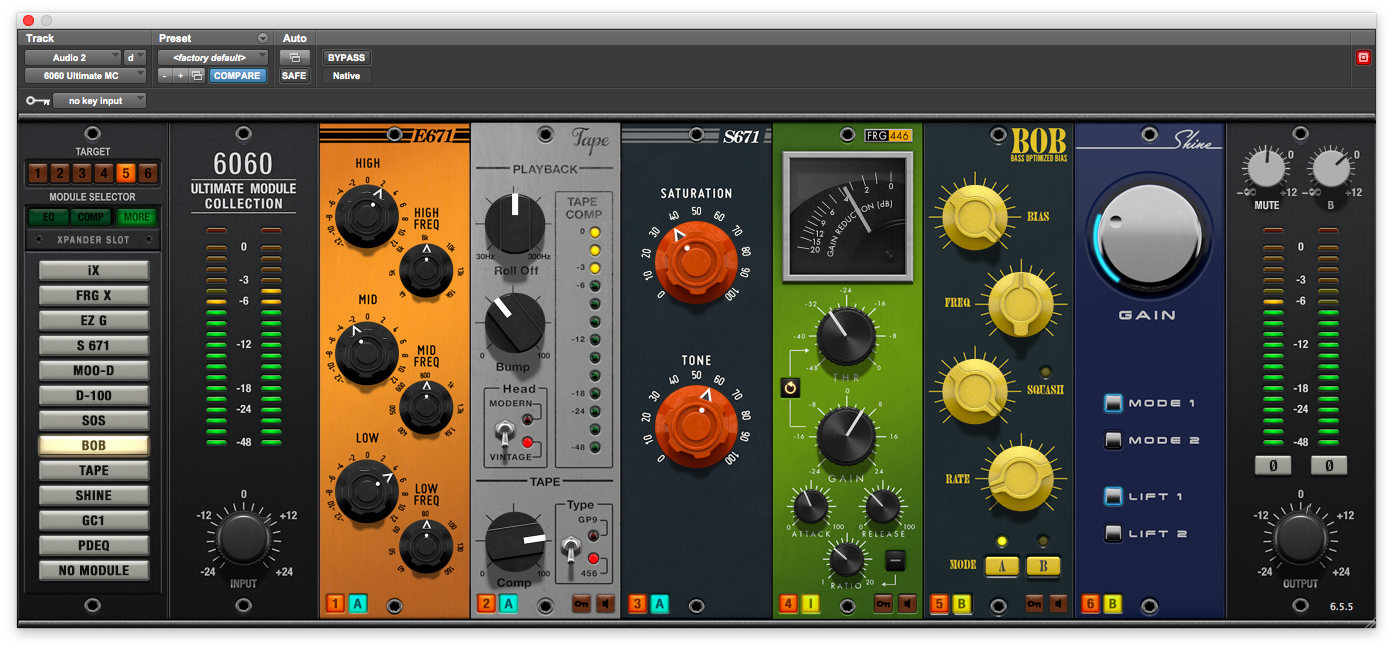
Task: Click slot number 5 under BOB module
Action: pyautogui.click(x=939, y=603)
